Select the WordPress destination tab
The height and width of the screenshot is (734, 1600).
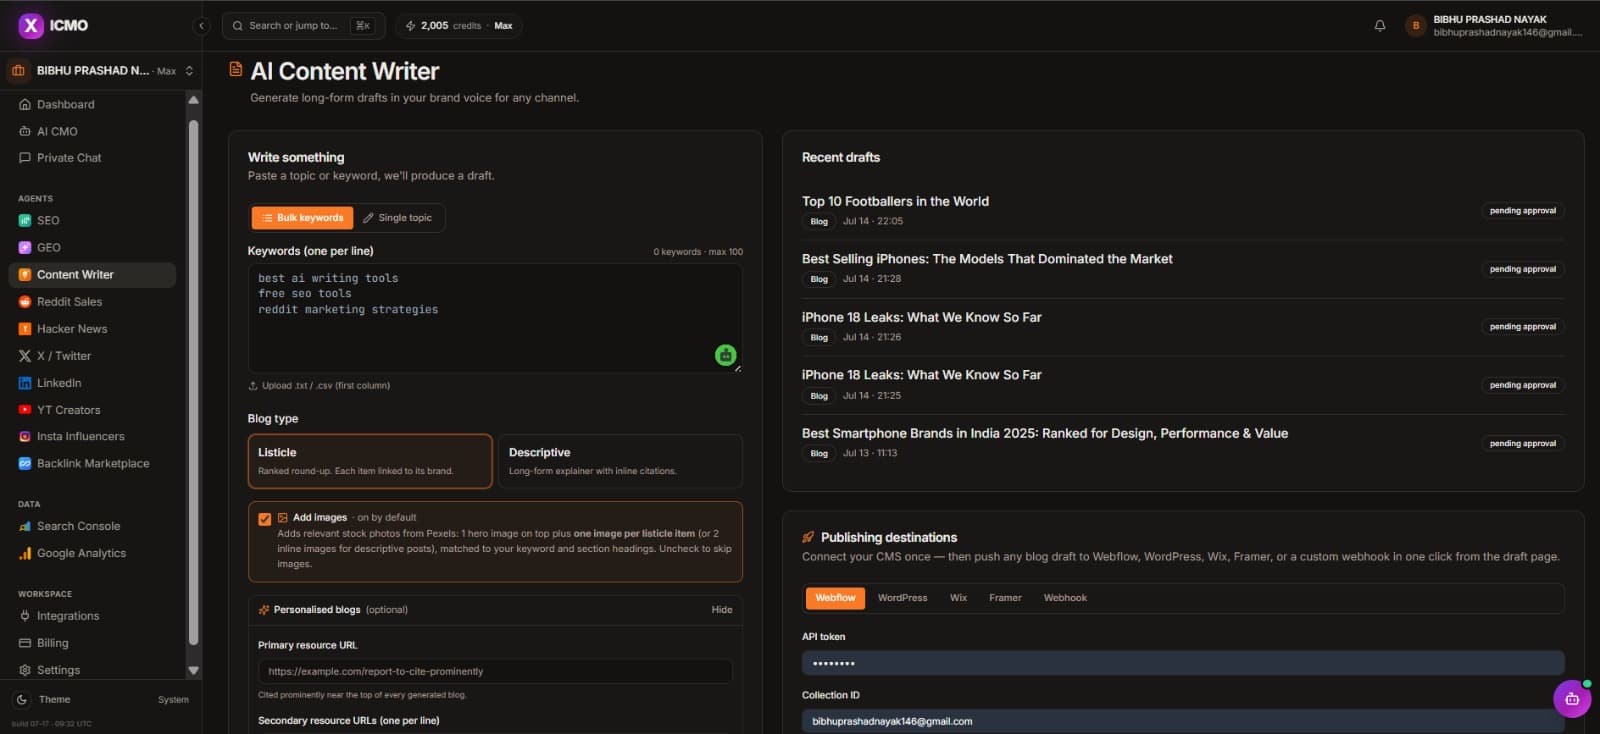(902, 598)
